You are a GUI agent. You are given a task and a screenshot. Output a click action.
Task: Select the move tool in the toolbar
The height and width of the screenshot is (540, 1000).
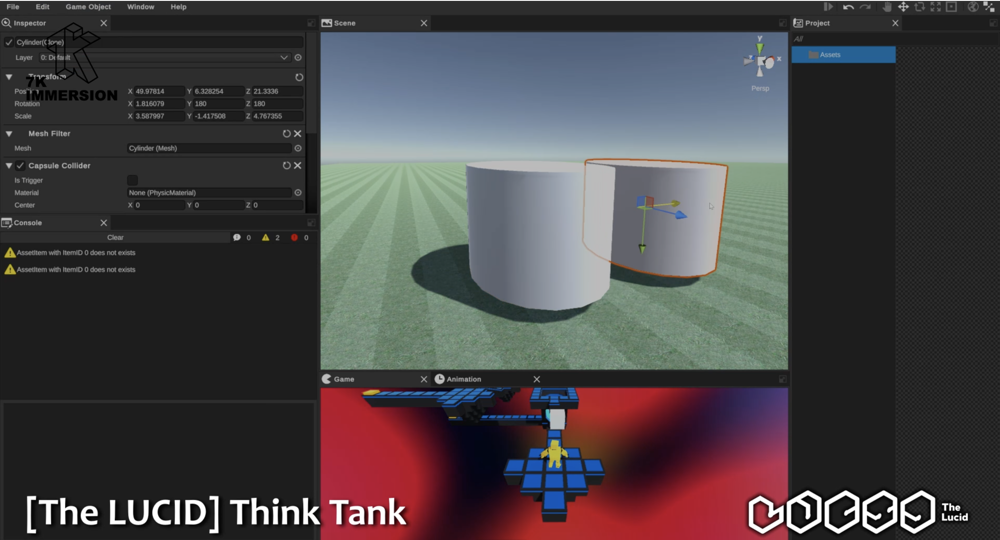coord(903,7)
